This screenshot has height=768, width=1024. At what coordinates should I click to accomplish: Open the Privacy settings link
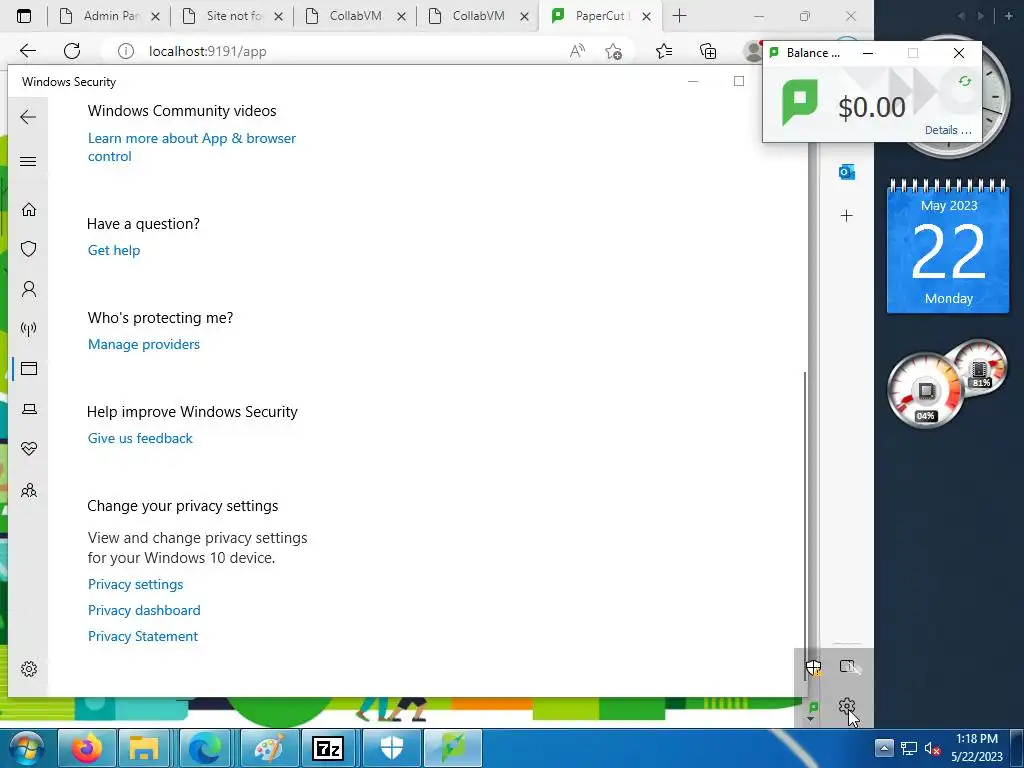click(135, 584)
